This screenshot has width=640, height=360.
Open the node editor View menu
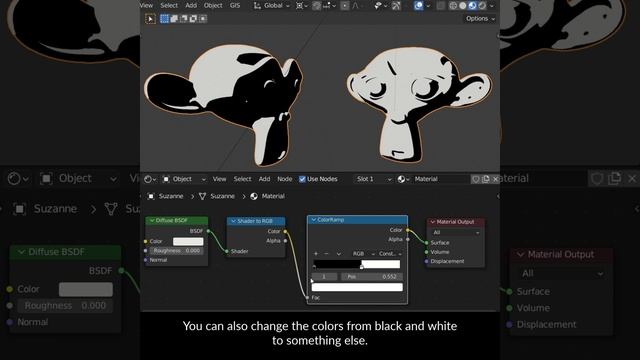pos(219,179)
